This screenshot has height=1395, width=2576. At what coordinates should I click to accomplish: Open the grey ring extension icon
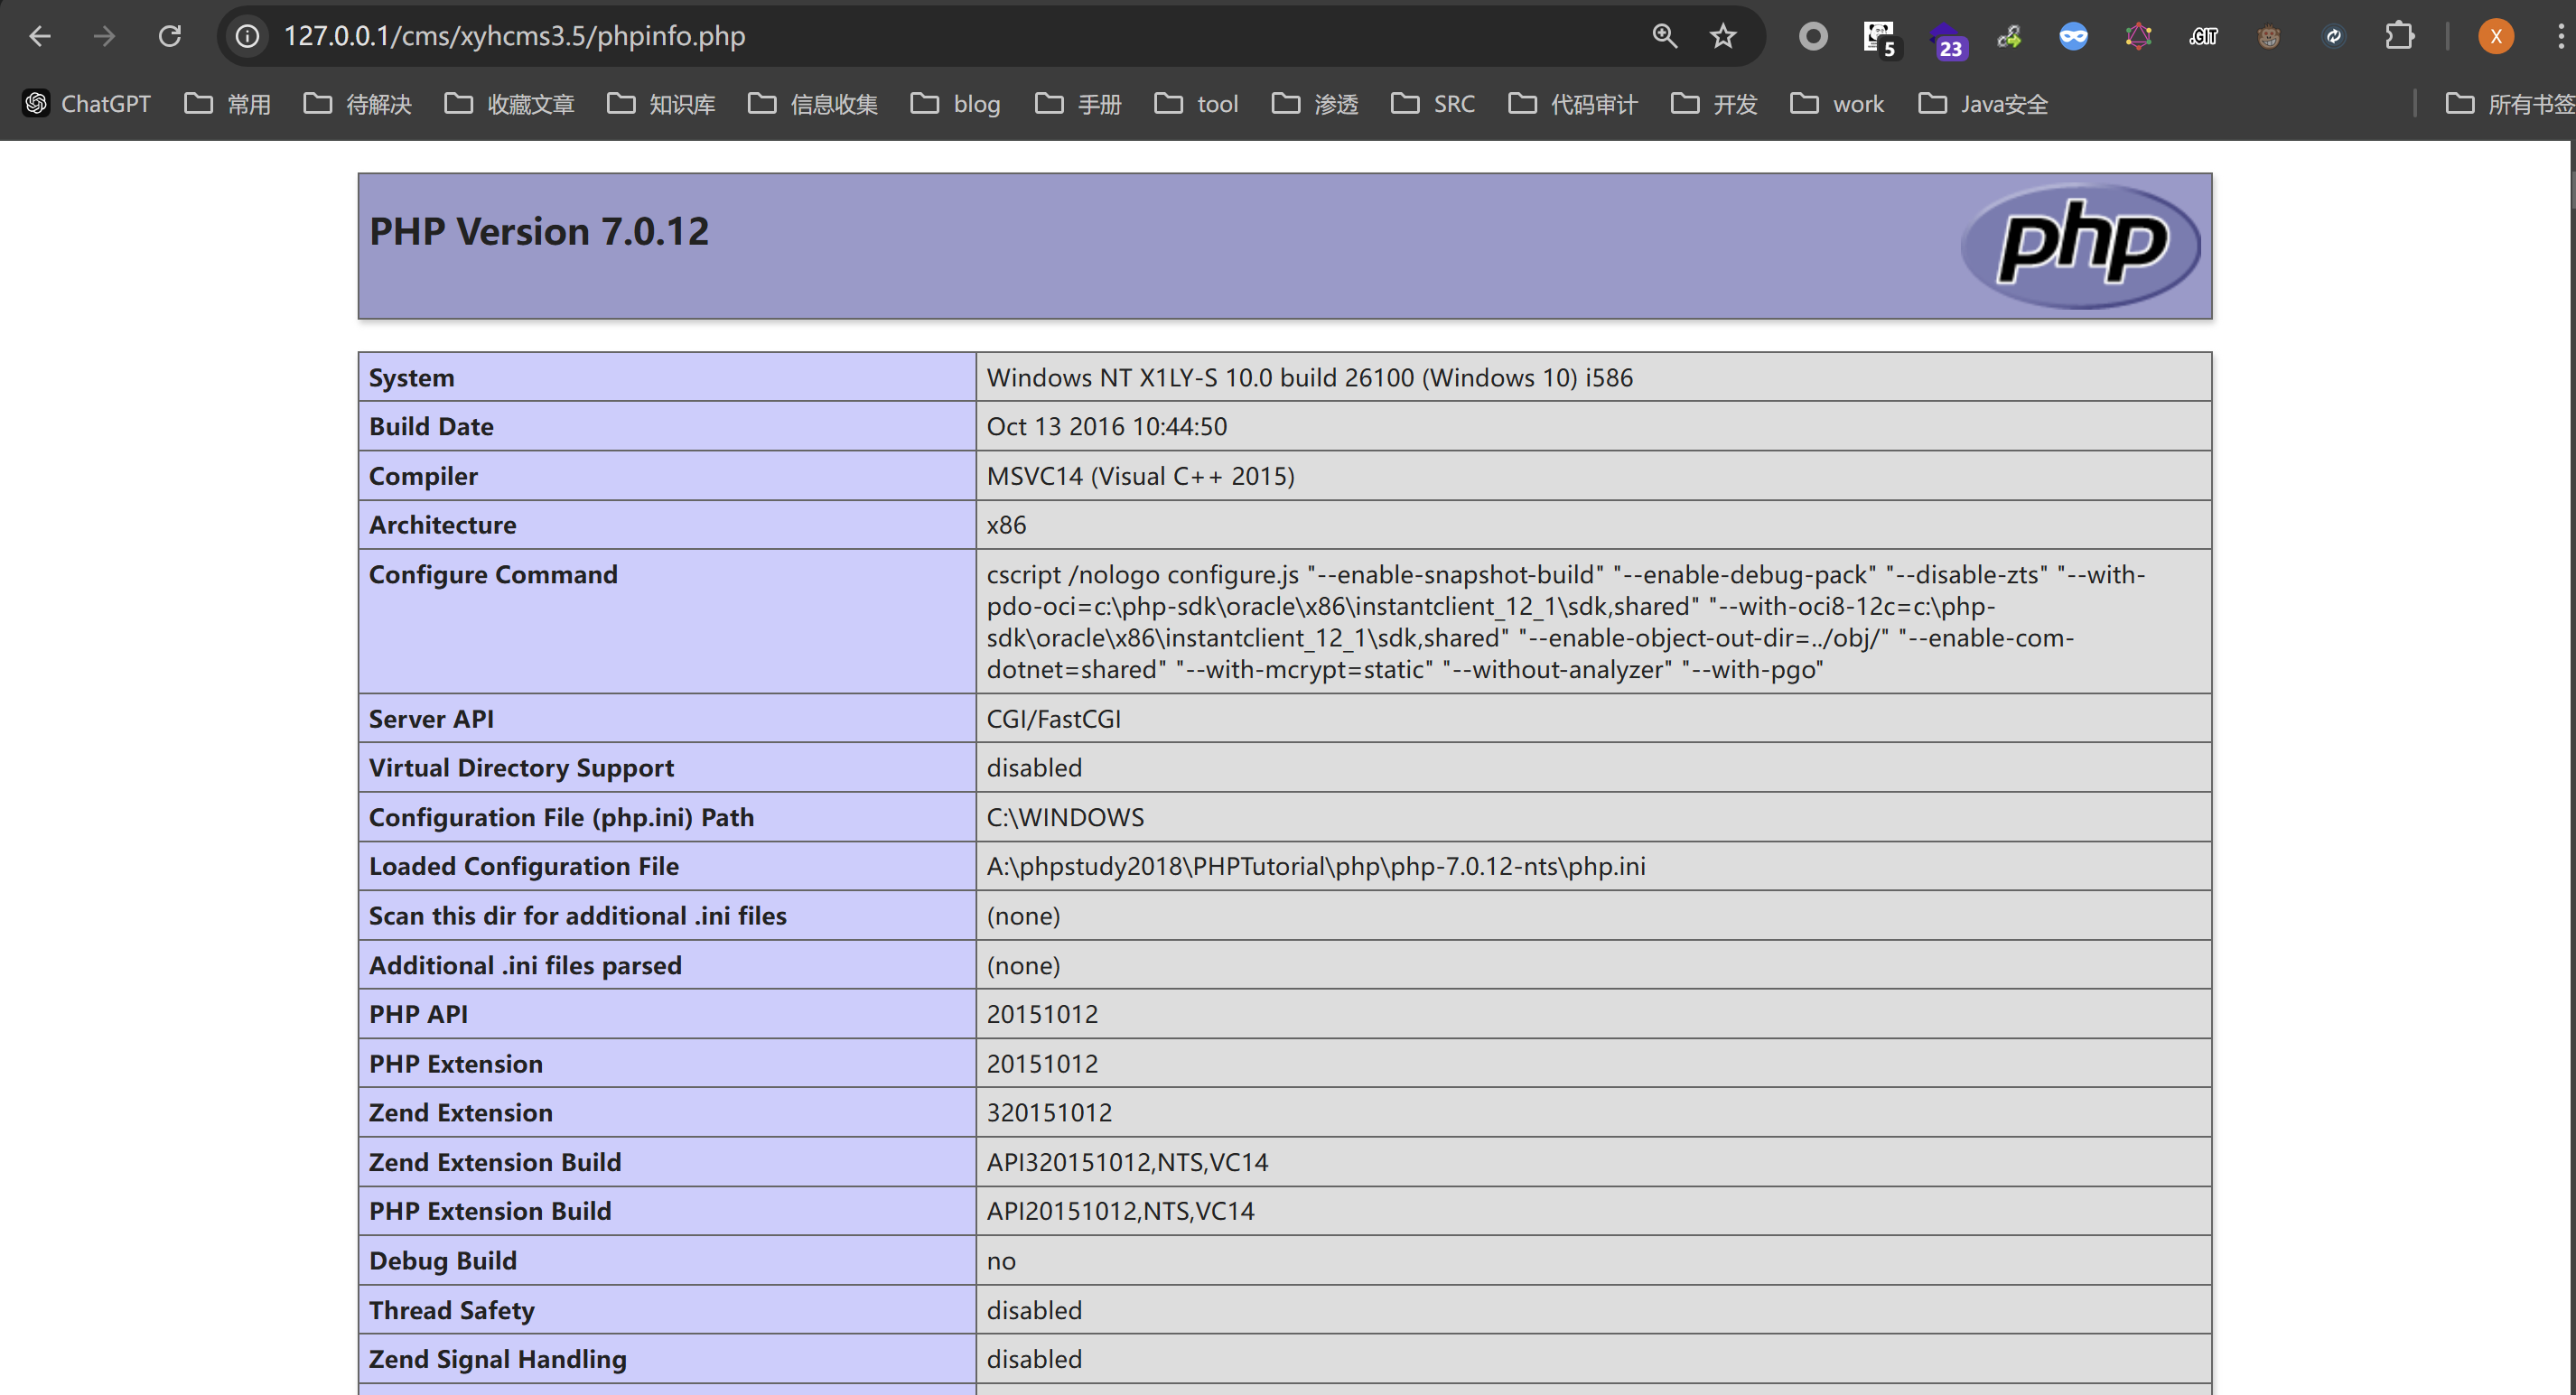pyautogui.click(x=1813, y=36)
